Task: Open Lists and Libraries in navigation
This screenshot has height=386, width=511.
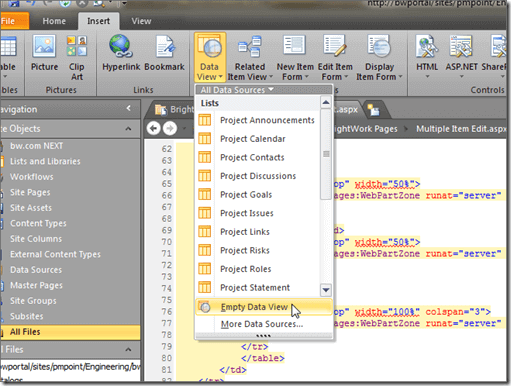Action: click(45, 161)
